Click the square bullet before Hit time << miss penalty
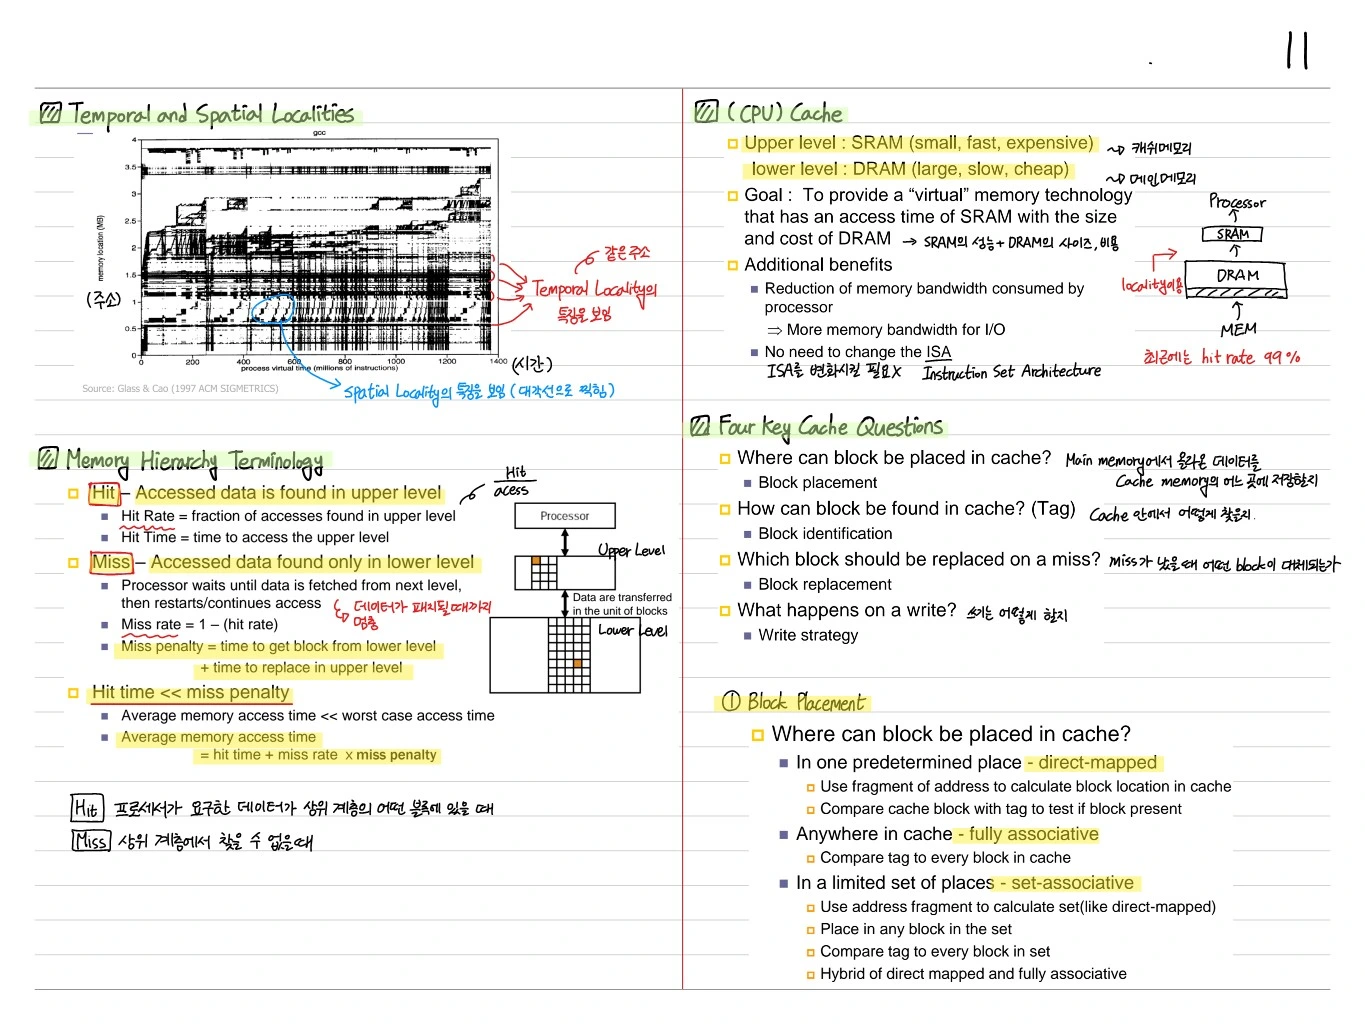Viewport: 1365px width, 1024px height. tap(73, 693)
